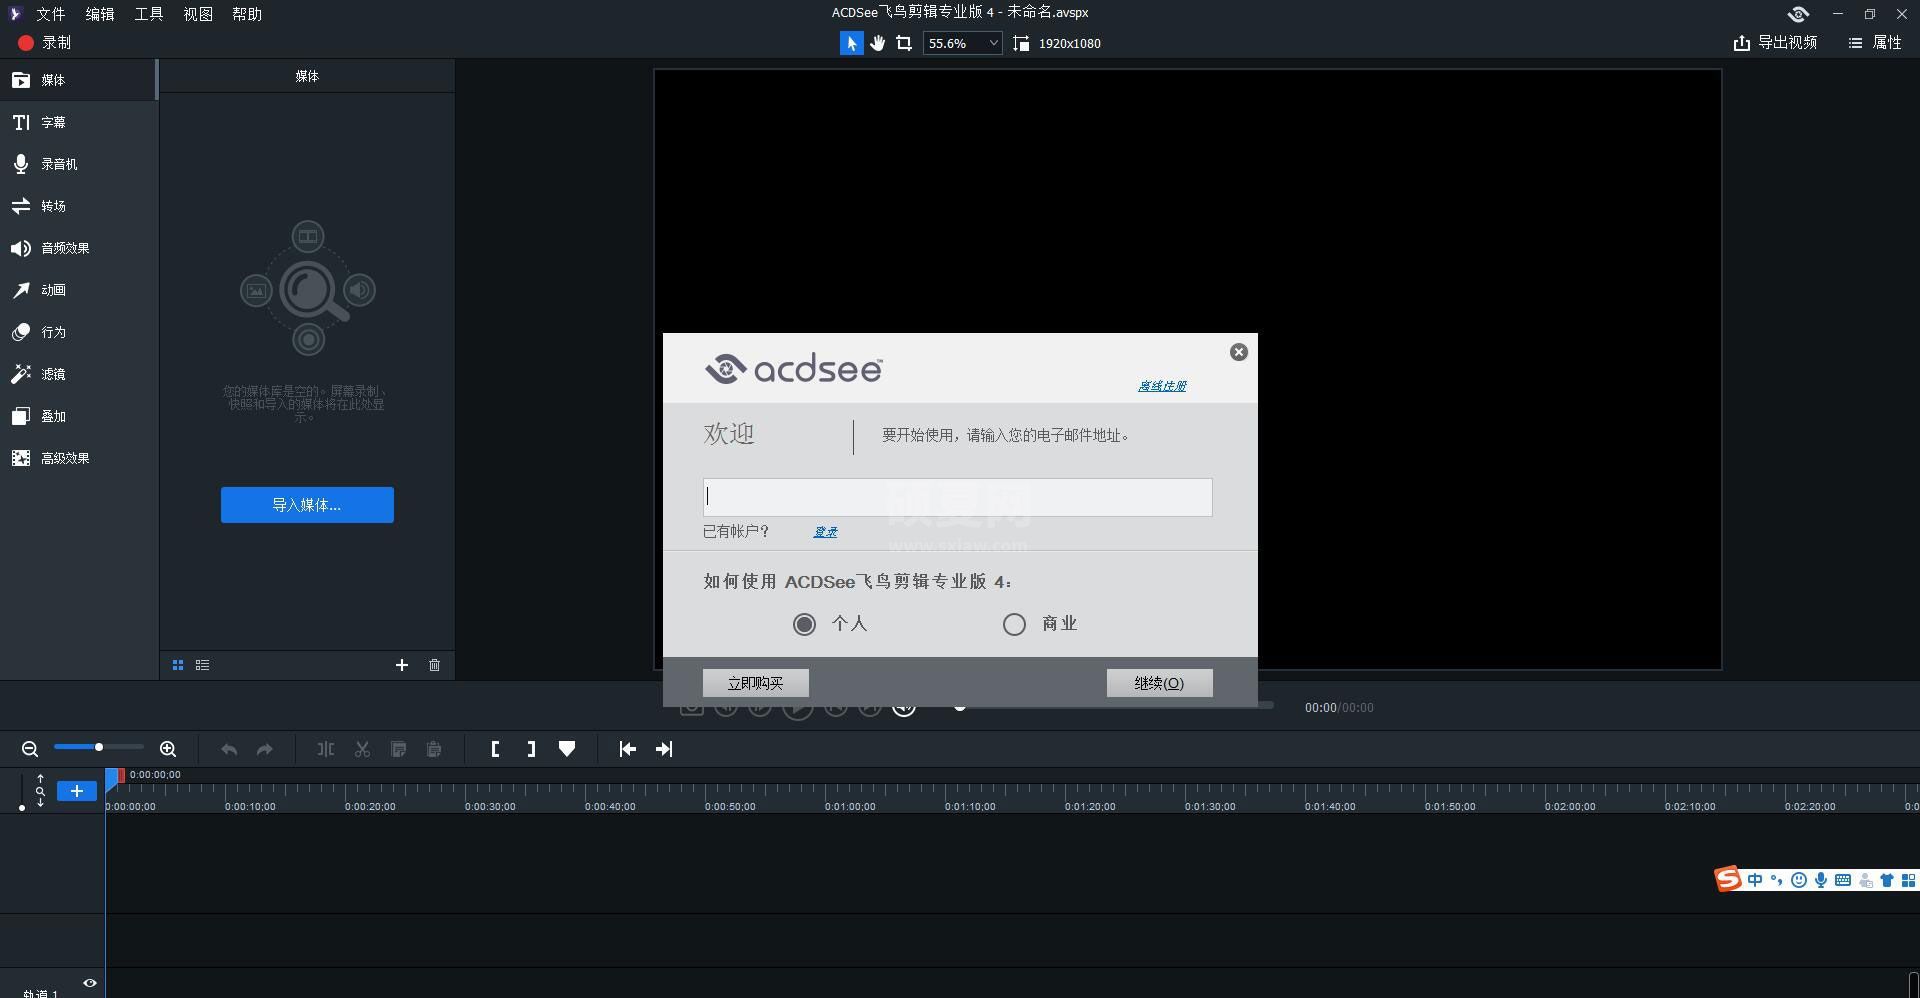
Task: Open the 转场 transitions panel
Action: pos(78,206)
